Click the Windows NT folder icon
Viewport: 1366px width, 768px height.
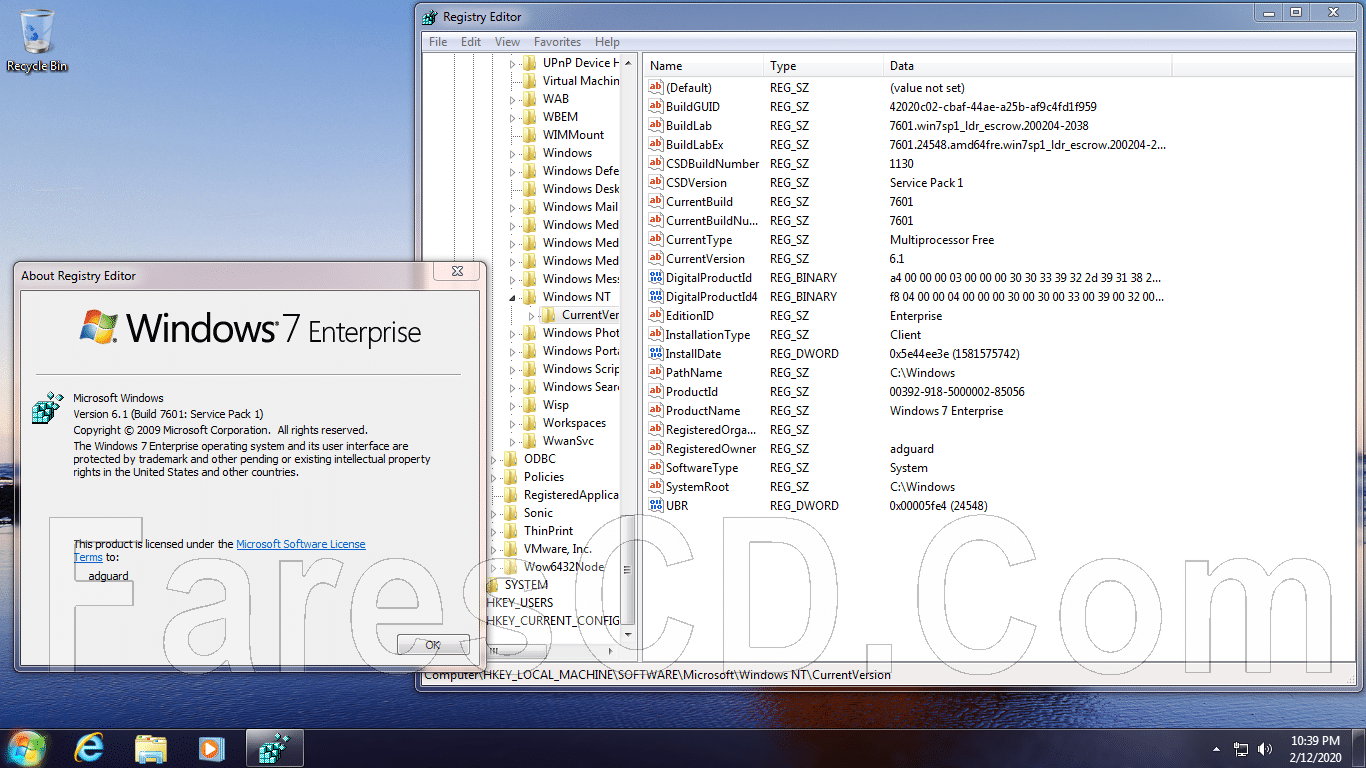pyautogui.click(x=530, y=297)
